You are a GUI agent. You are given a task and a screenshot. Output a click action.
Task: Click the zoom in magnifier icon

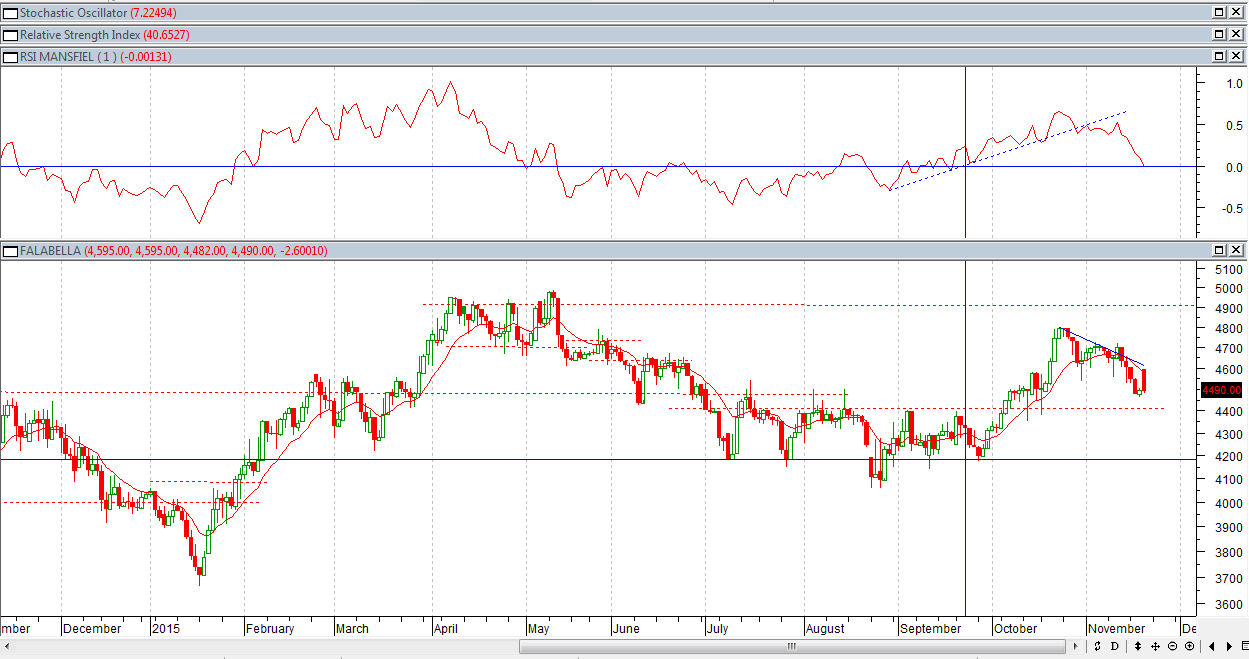click(x=1188, y=647)
